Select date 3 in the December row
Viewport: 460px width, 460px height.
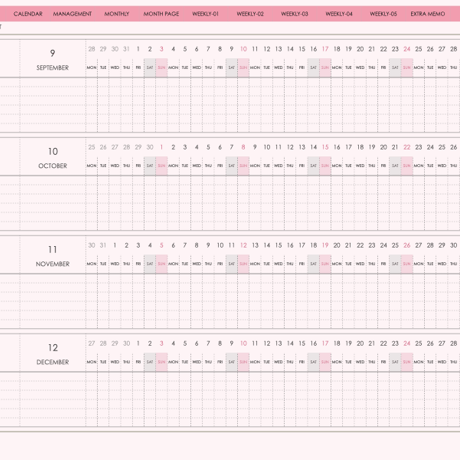click(162, 343)
